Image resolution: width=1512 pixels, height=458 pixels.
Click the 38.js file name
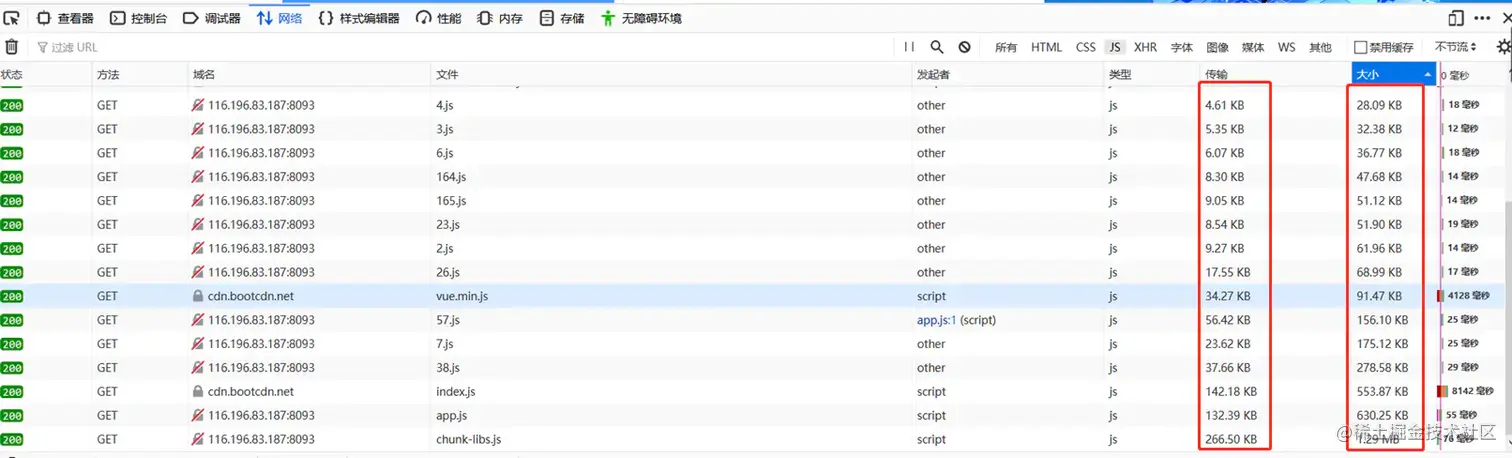point(448,368)
